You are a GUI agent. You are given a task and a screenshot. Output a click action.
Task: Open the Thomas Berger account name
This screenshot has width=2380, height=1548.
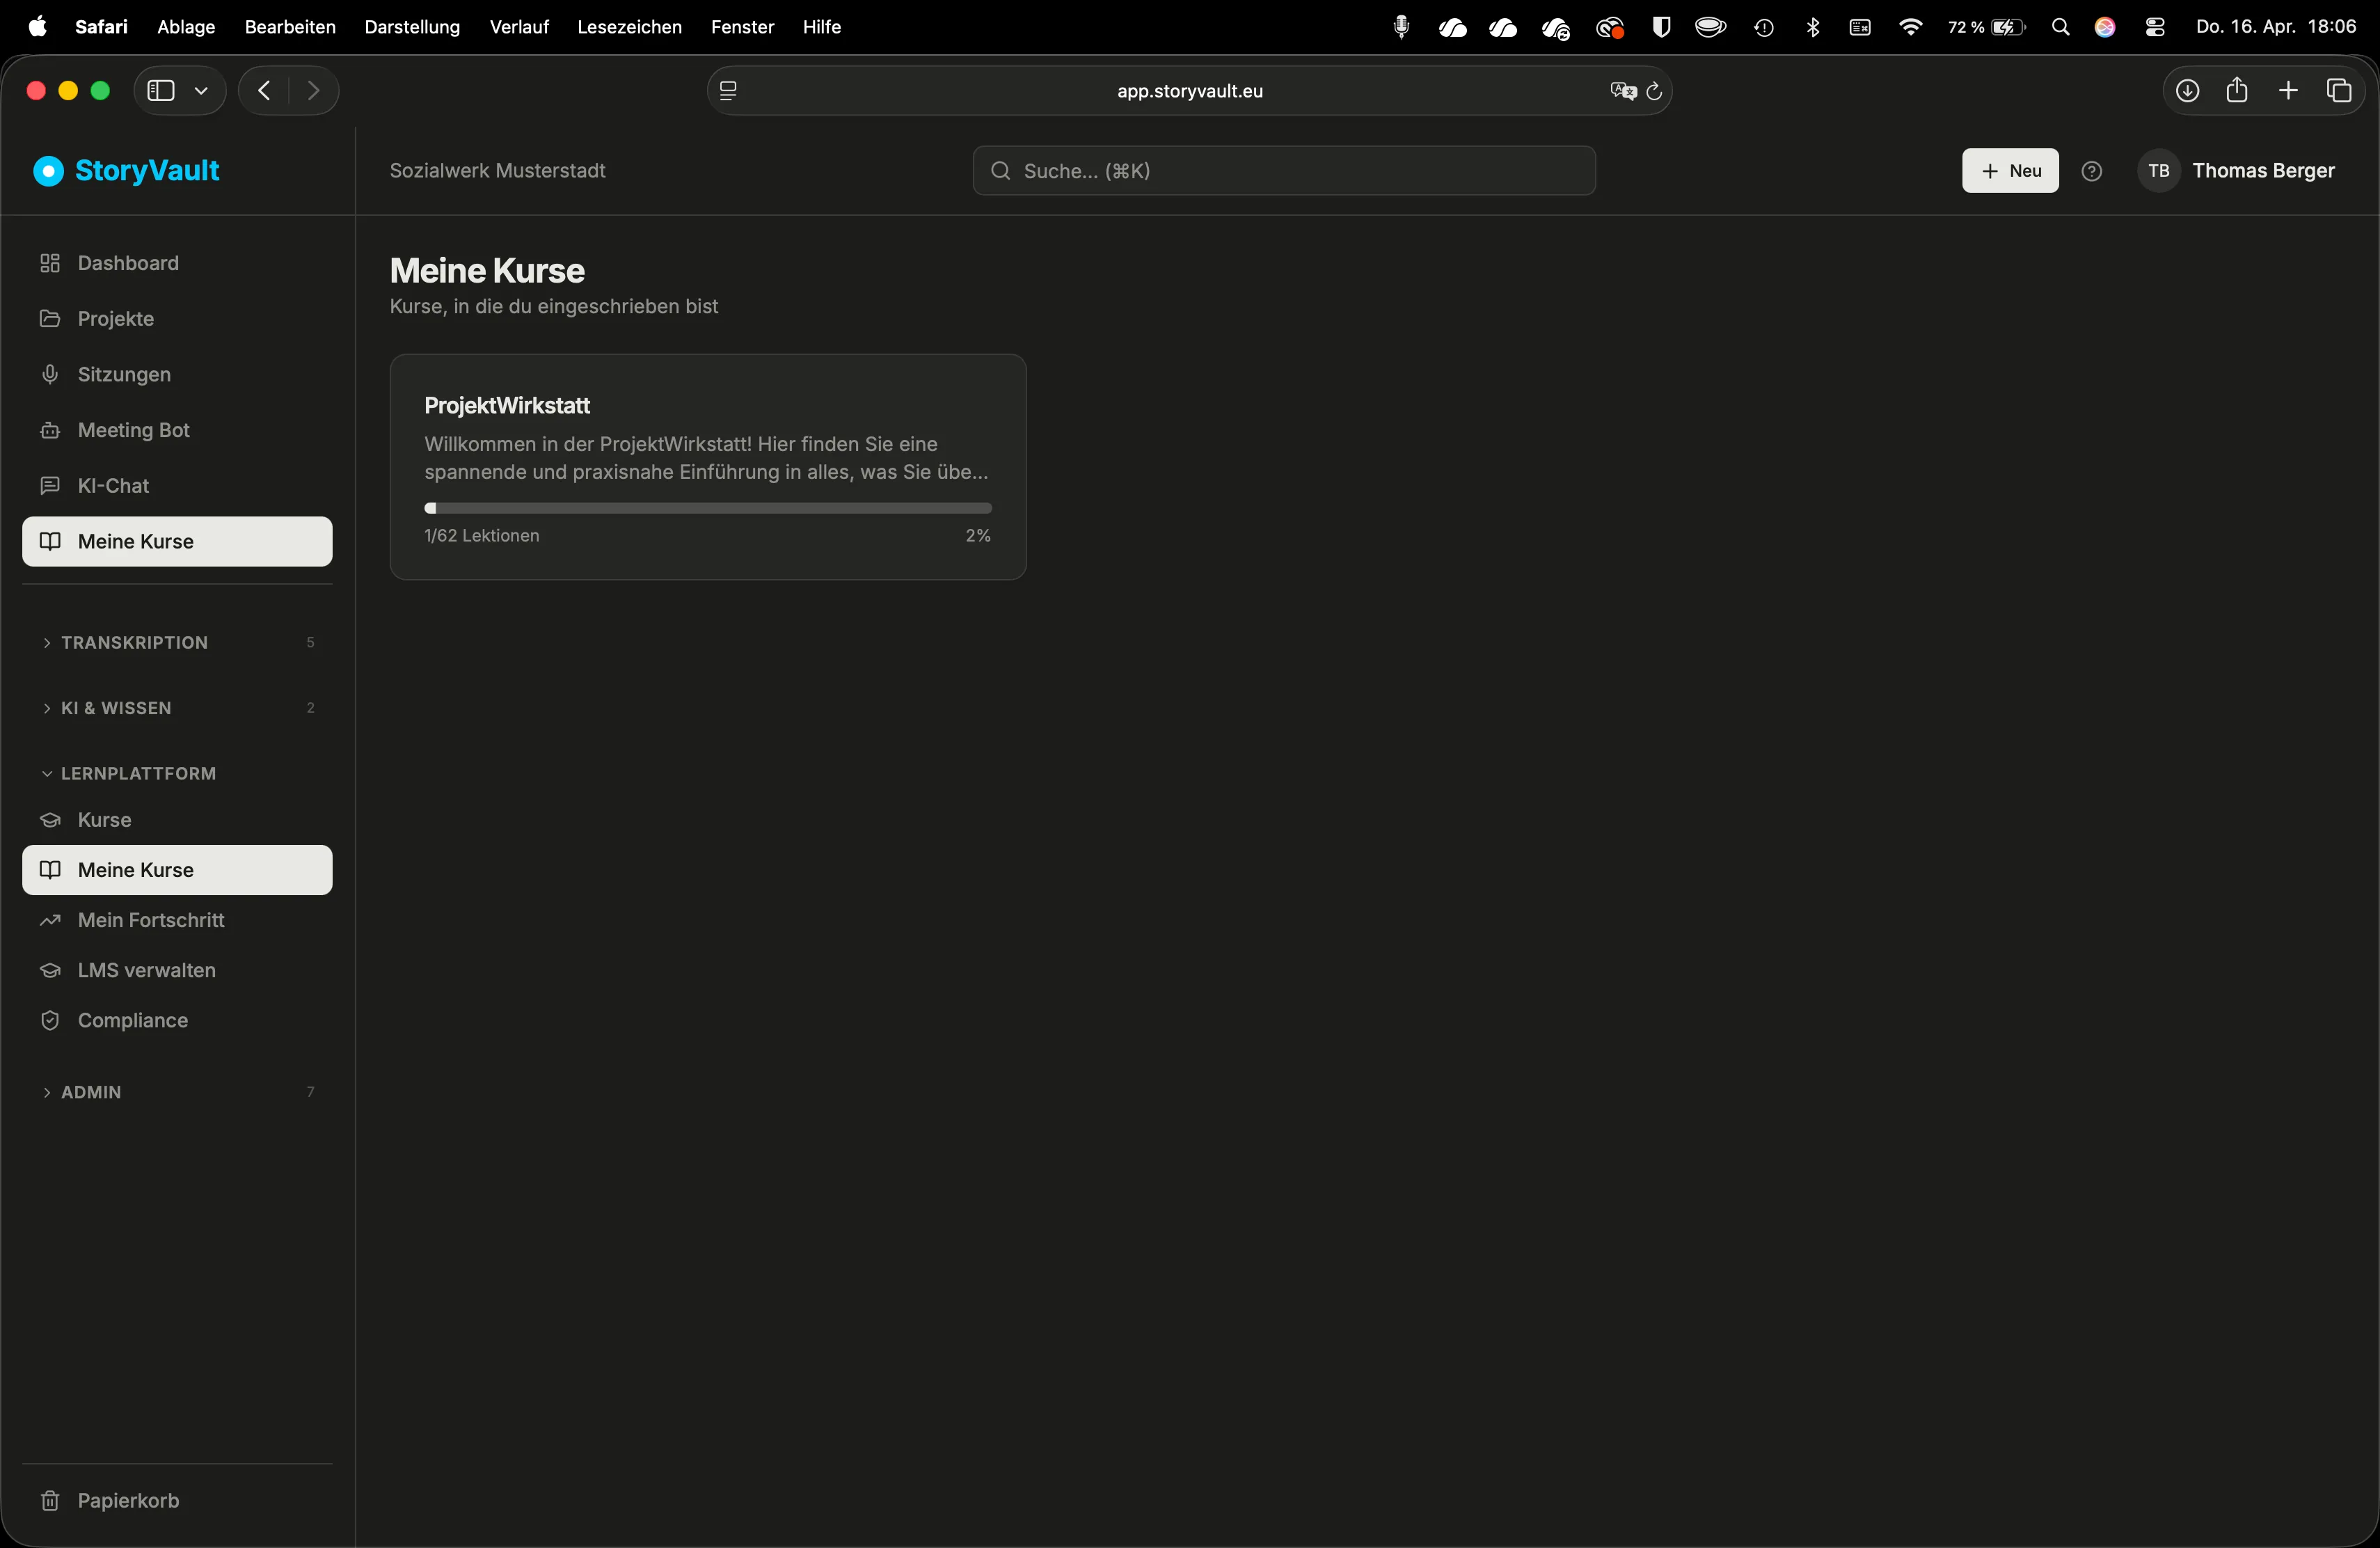tap(2263, 171)
